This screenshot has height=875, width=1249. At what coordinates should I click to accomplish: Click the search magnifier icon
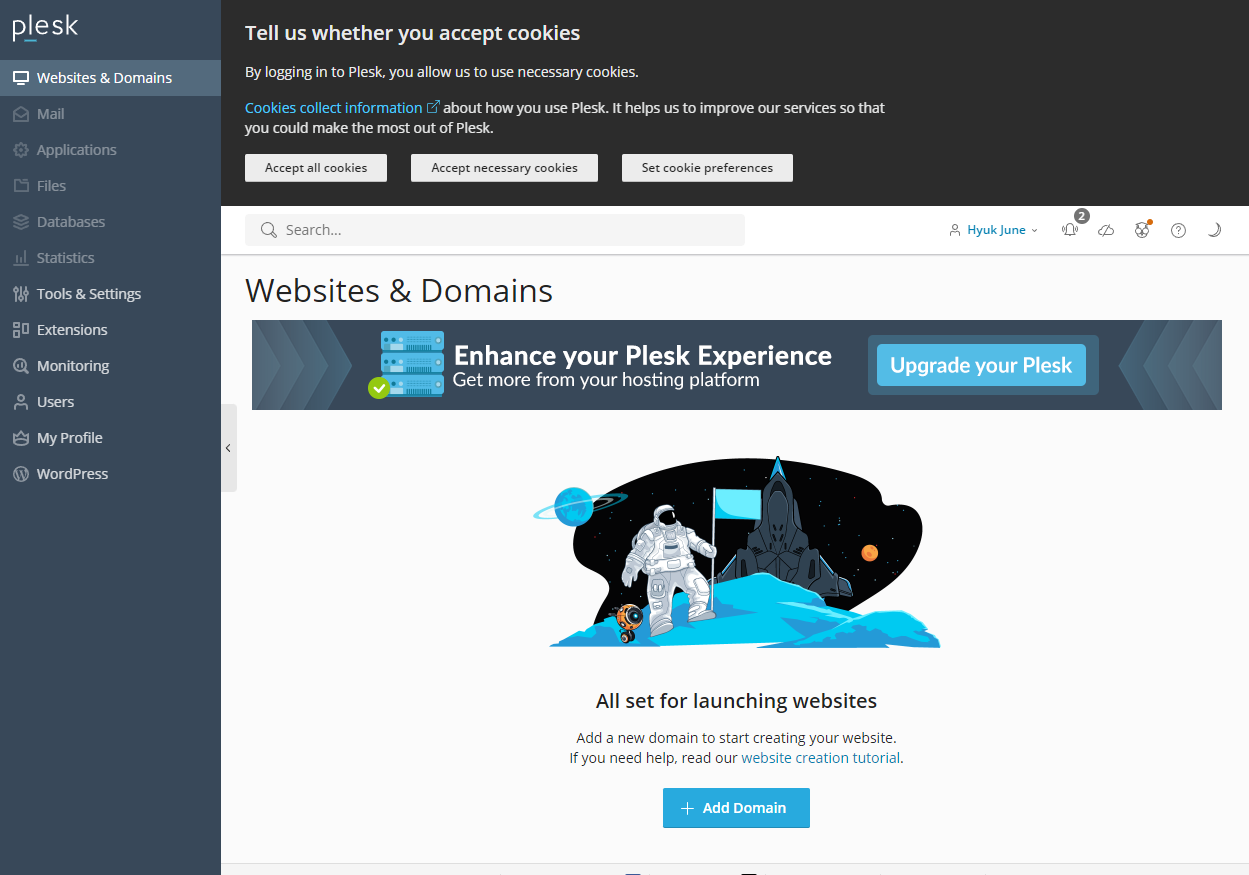click(268, 230)
